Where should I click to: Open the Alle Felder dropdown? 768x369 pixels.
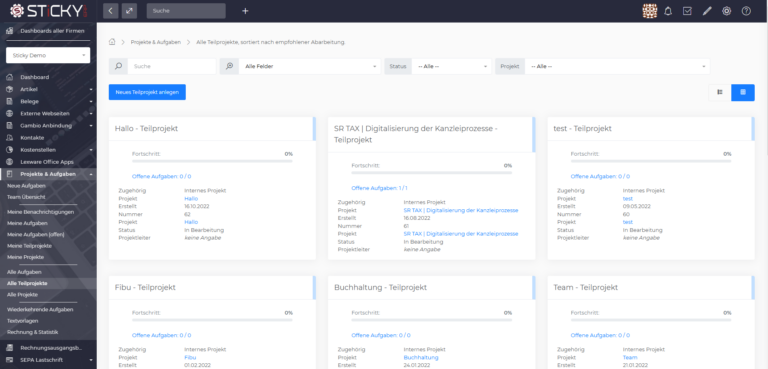click(310, 66)
